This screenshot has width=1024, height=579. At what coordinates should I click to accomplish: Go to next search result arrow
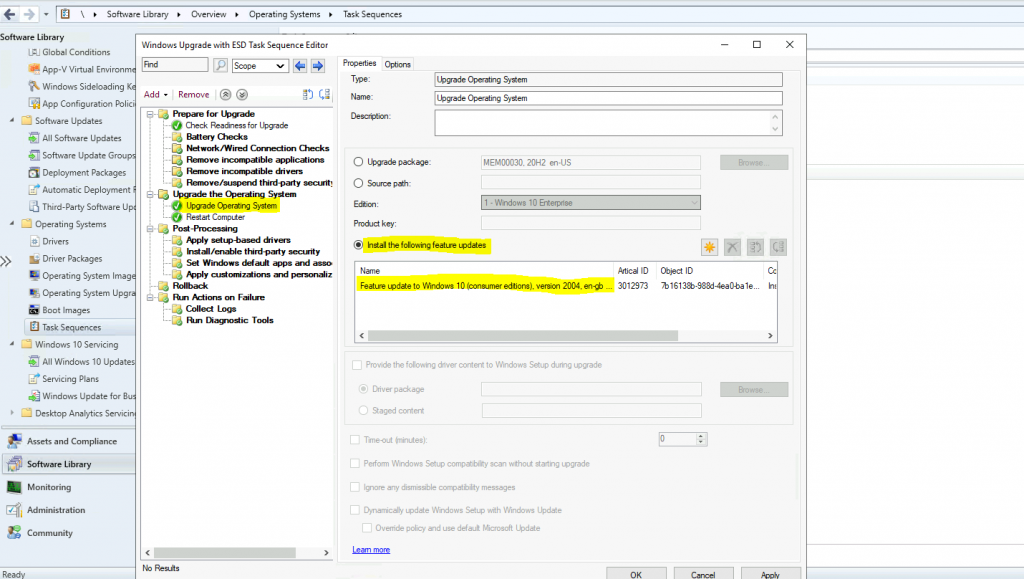point(318,65)
